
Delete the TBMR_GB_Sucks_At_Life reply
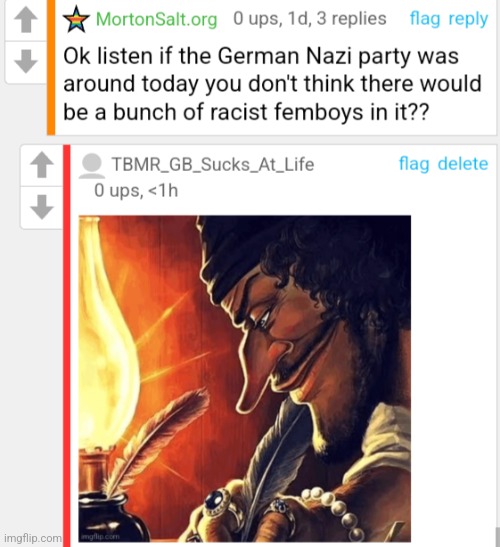coord(463,163)
